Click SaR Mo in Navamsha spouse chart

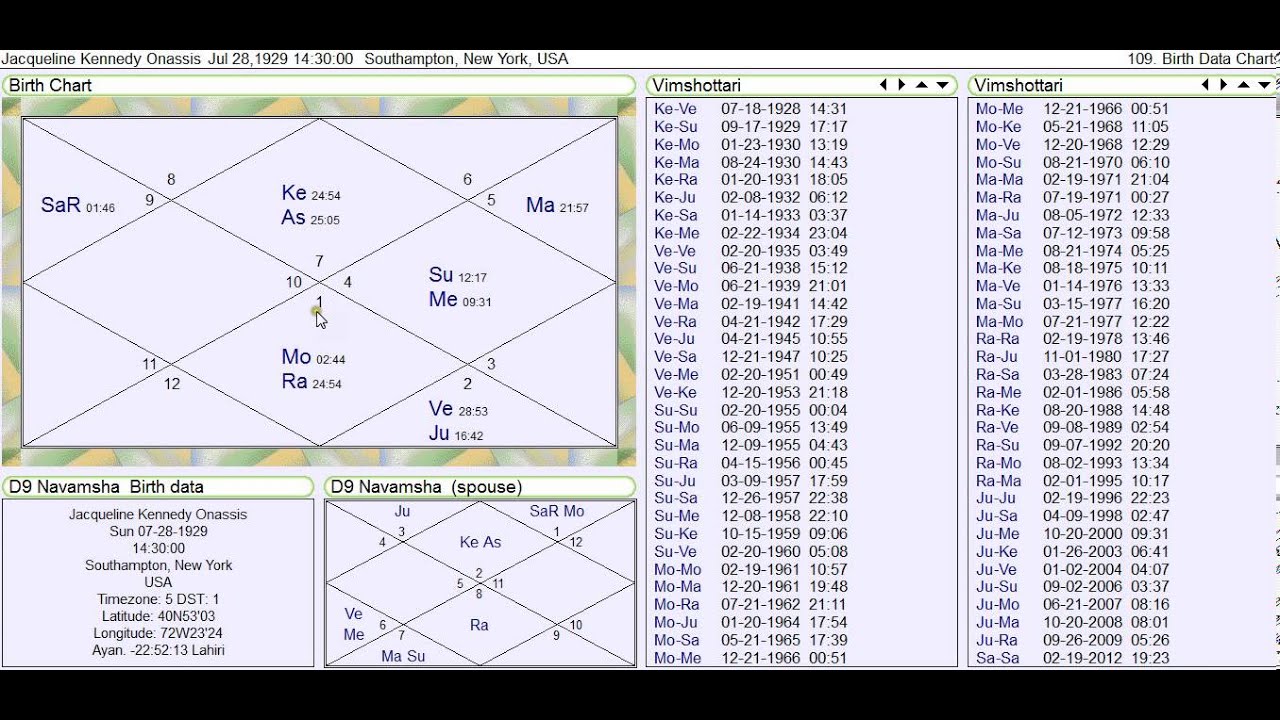tap(557, 511)
